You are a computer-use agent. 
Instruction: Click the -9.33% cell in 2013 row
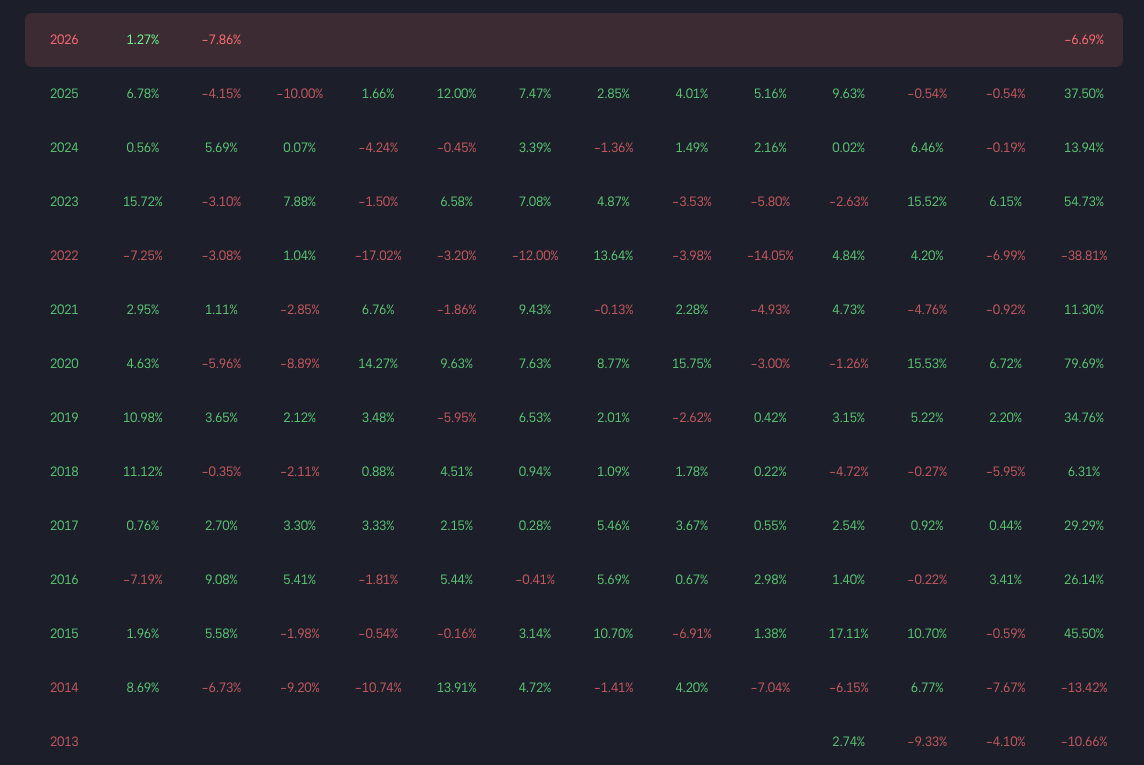pyautogui.click(x=927, y=742)
